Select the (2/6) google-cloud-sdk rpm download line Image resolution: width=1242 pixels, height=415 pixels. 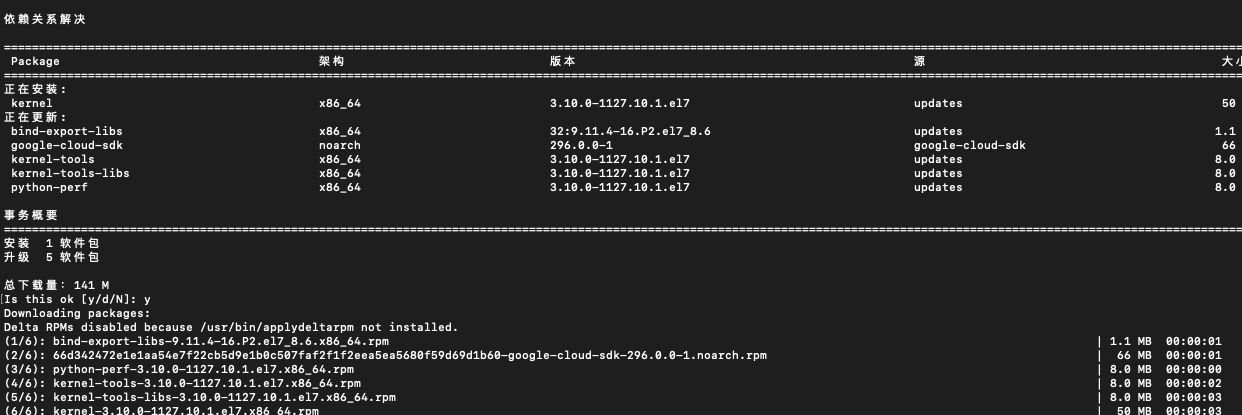pos(385,355)
